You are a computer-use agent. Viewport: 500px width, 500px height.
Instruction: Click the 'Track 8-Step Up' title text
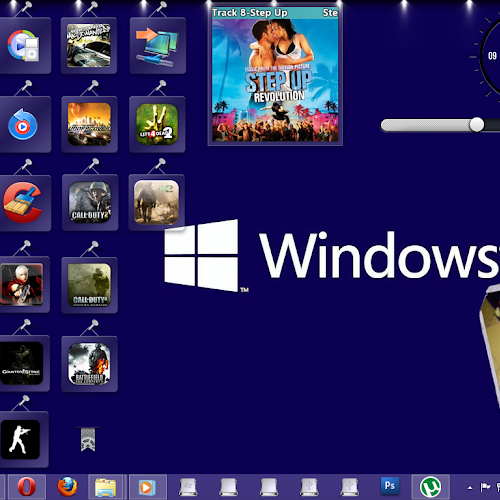(x=250, y=13)
